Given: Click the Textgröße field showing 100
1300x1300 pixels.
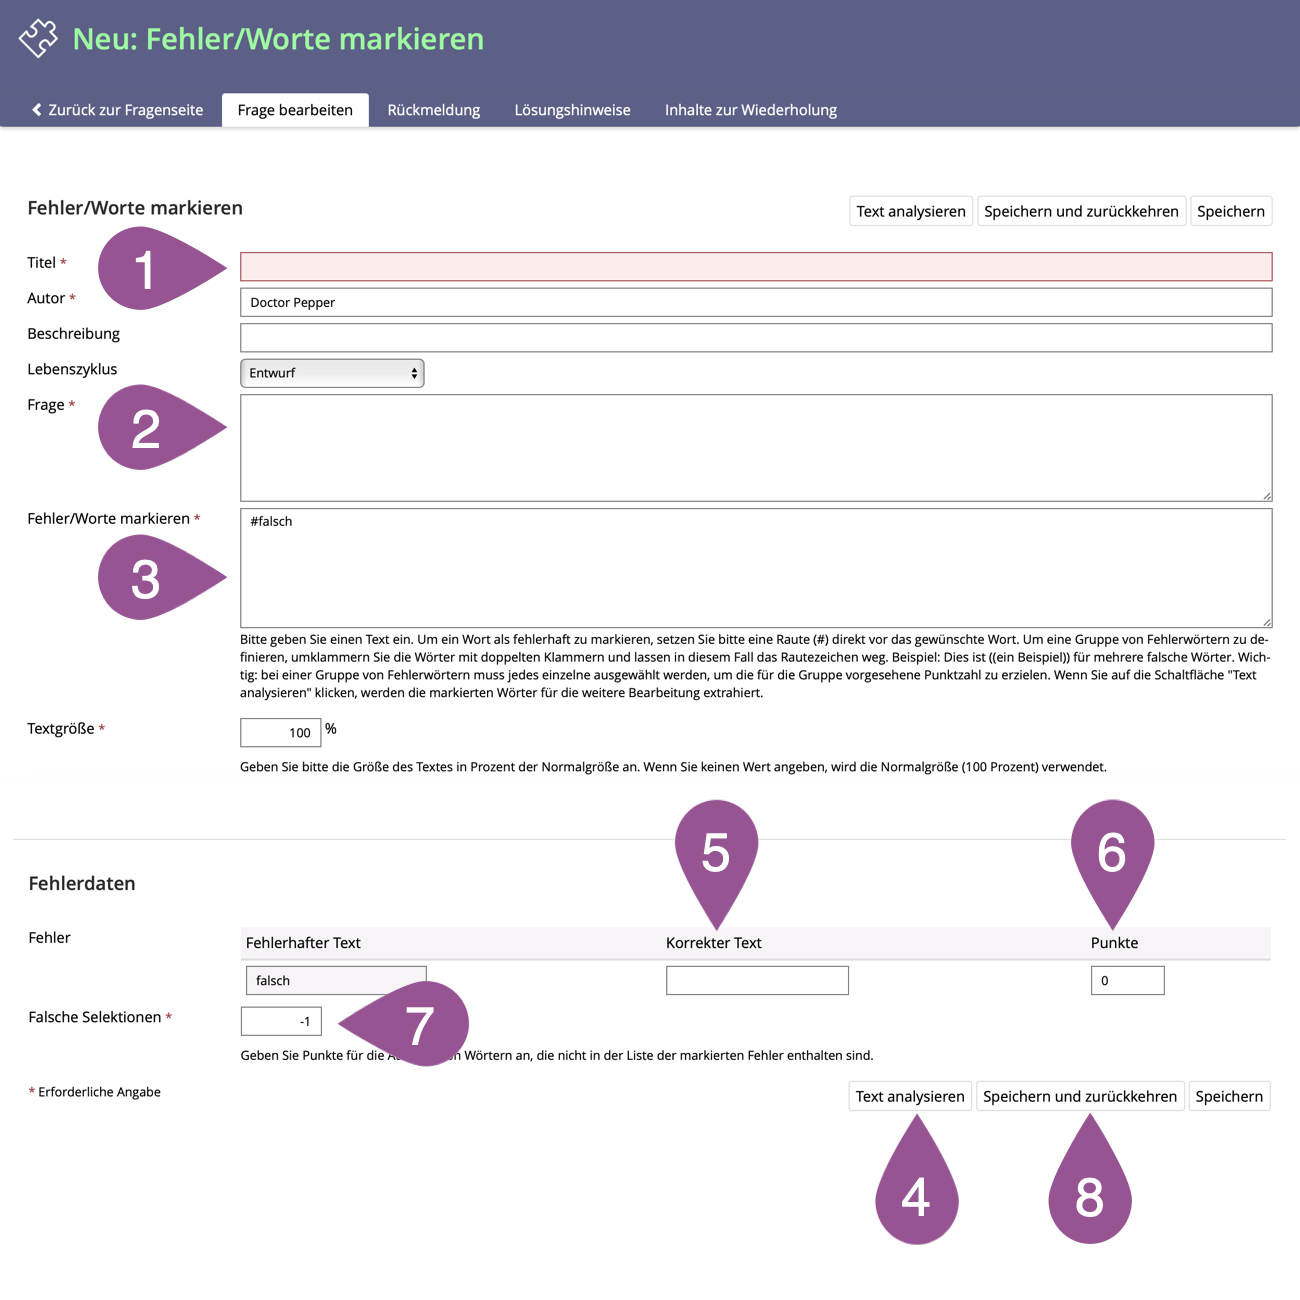Looking at the screenshot, I should coord(280,732).
